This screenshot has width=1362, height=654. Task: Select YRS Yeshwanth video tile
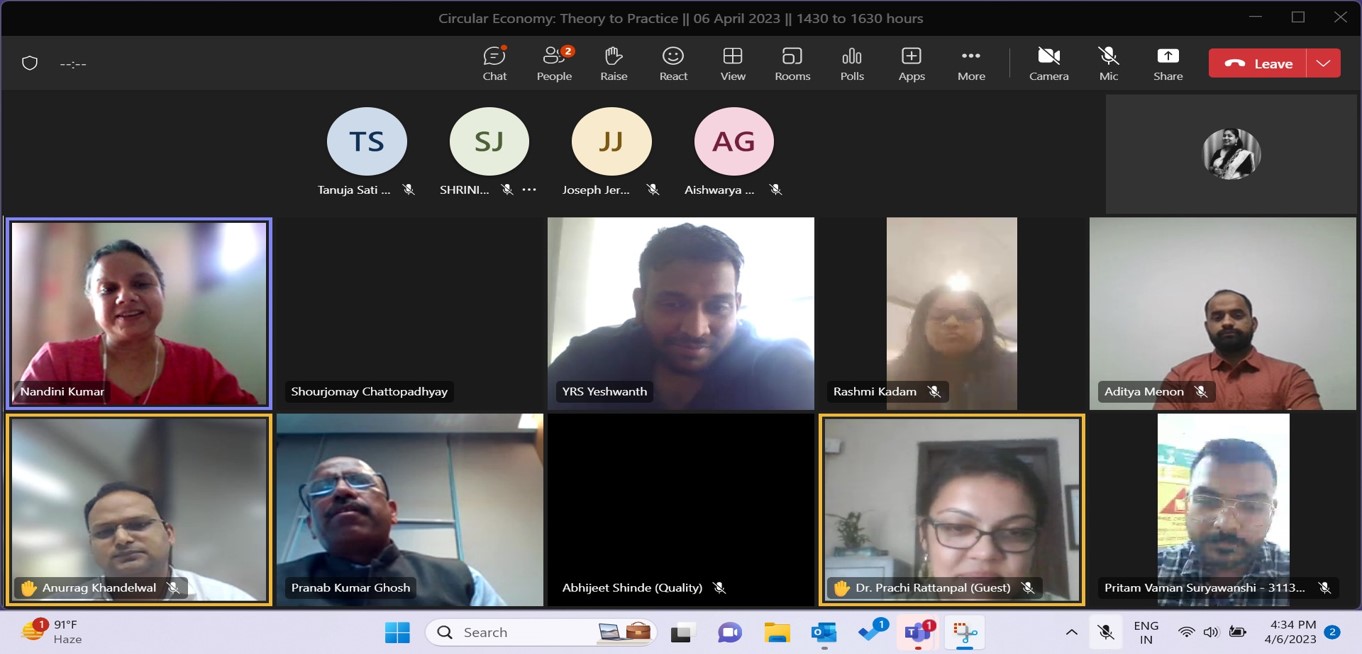pyautogui.click(x=681, y=313)
